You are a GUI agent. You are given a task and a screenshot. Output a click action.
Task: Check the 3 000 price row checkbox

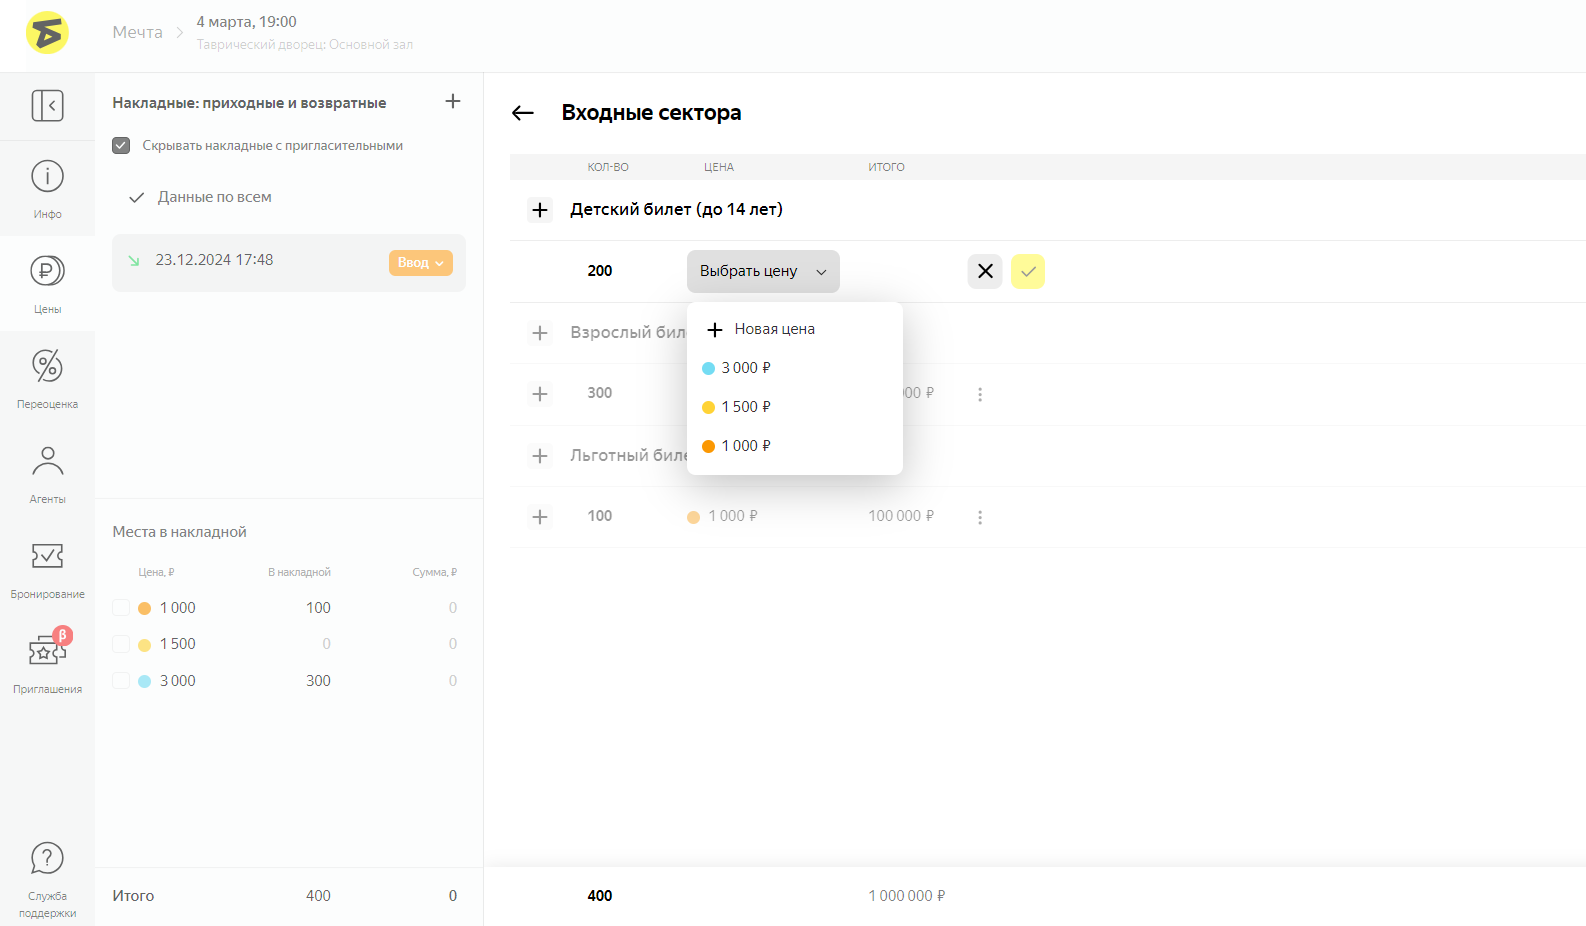click(121, 681)
